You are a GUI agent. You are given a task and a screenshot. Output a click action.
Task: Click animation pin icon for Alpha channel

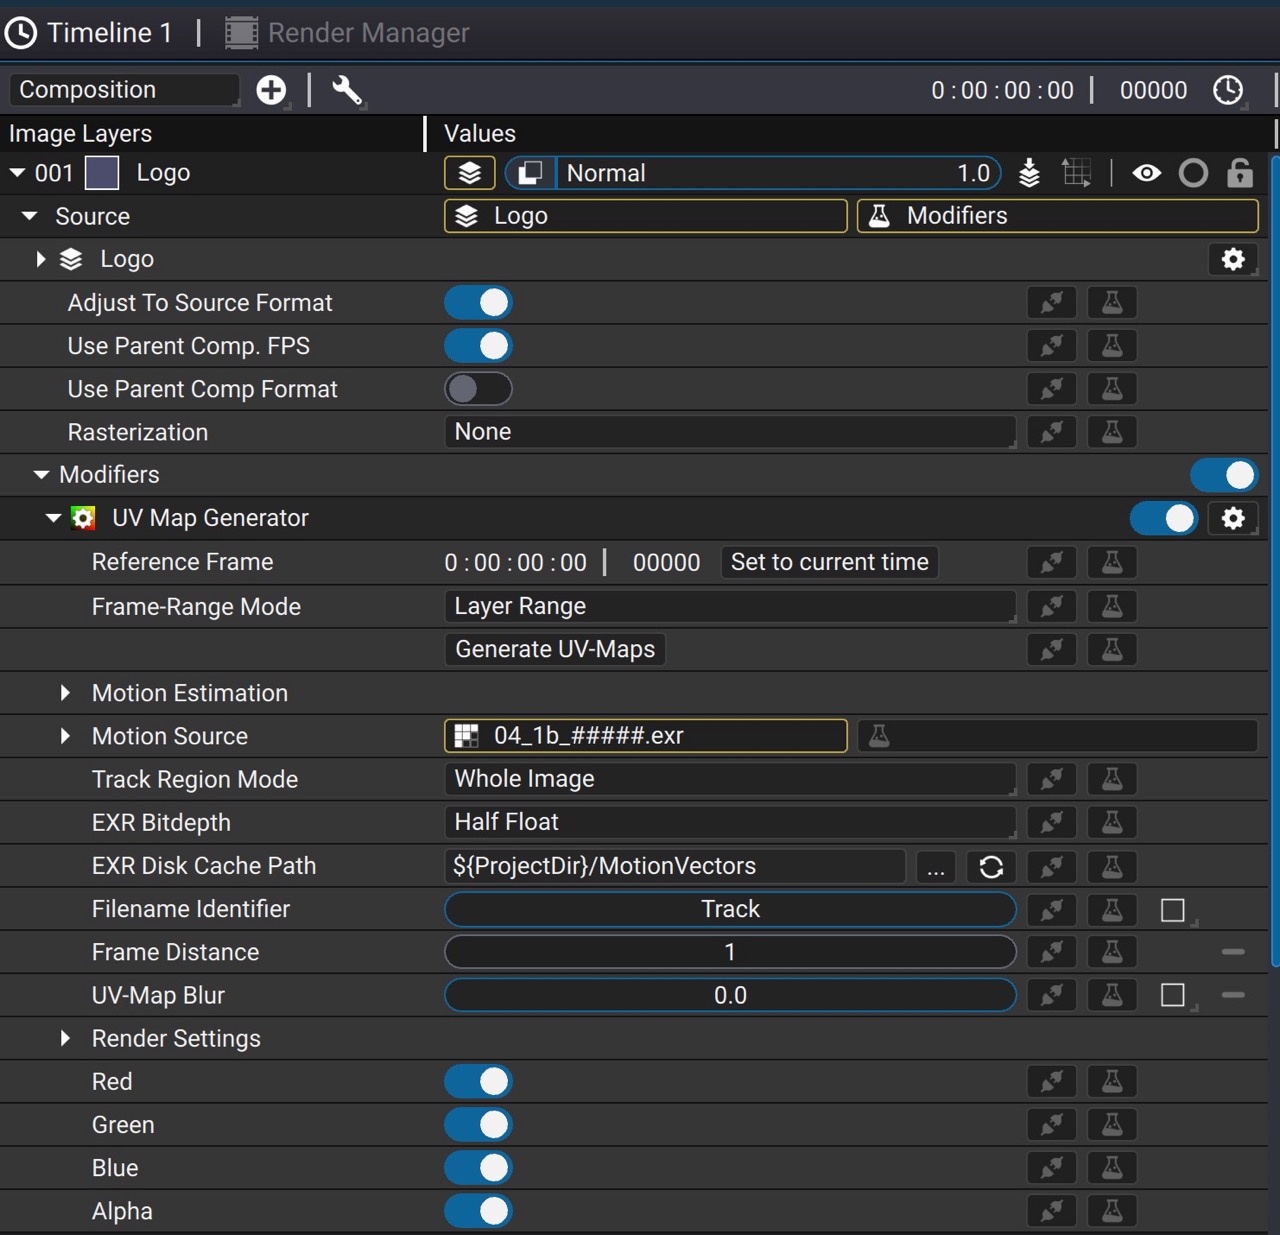coord(1052,1211)
